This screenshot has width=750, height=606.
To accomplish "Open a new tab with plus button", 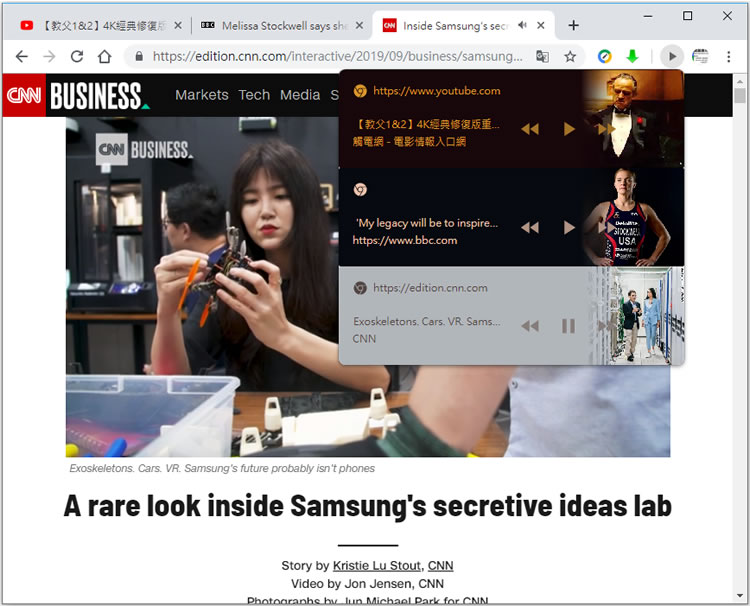I will click(573, 25).
